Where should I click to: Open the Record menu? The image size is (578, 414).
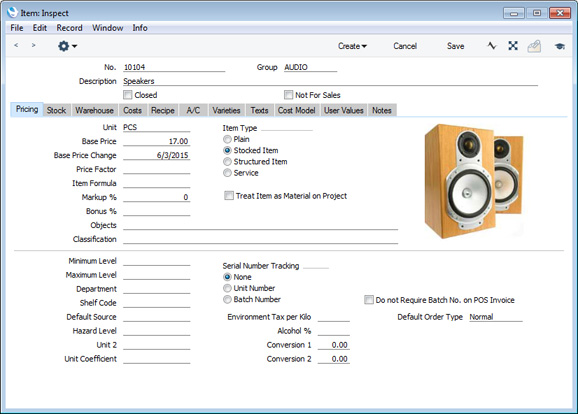(69, 28)
